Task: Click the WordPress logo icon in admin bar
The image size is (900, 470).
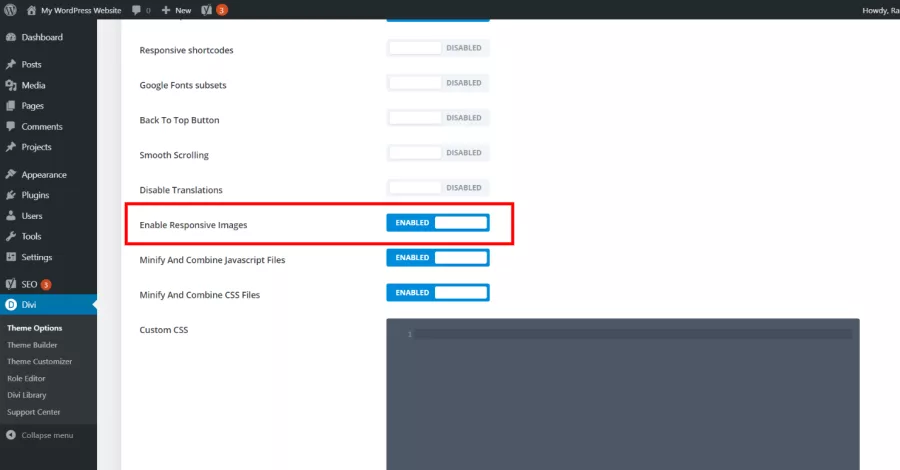Action: click(x=10, y=10)
